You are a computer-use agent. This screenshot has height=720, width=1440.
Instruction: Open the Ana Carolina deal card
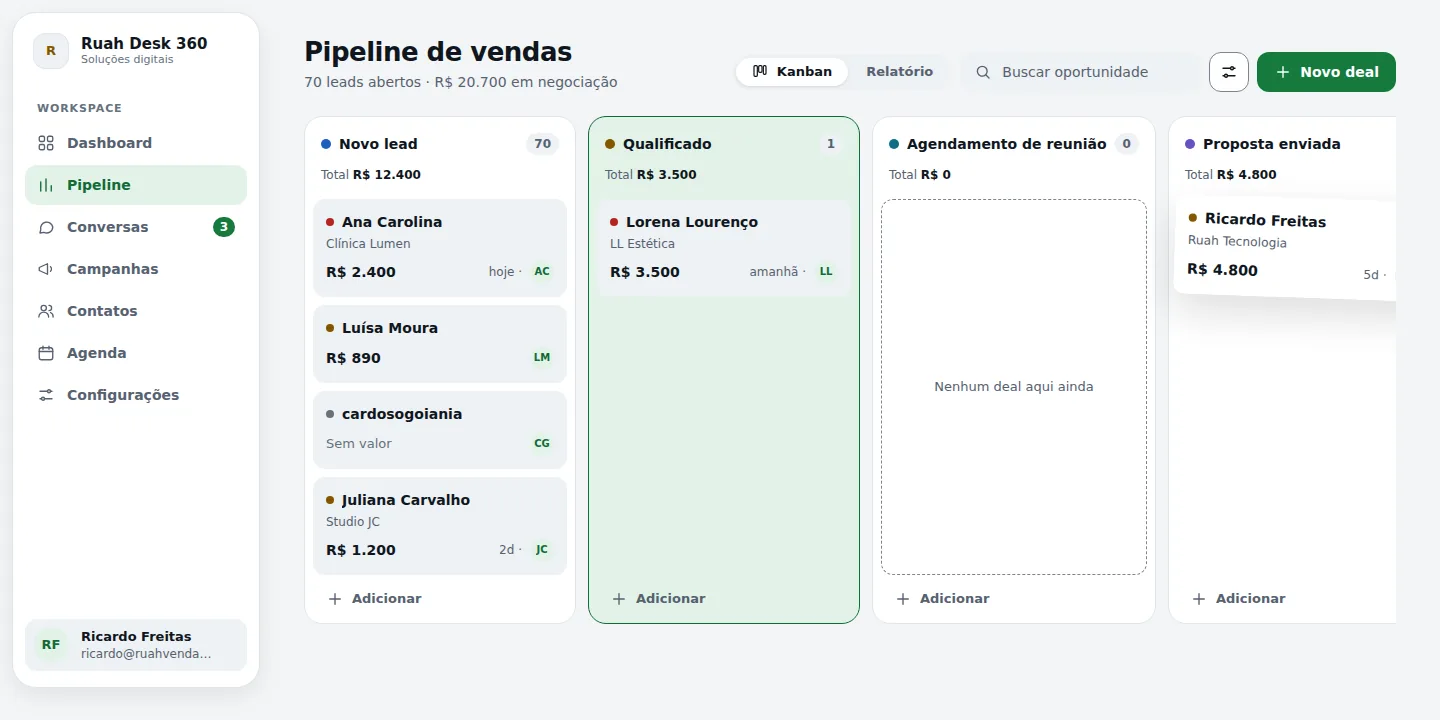click(x=440, y=248)
